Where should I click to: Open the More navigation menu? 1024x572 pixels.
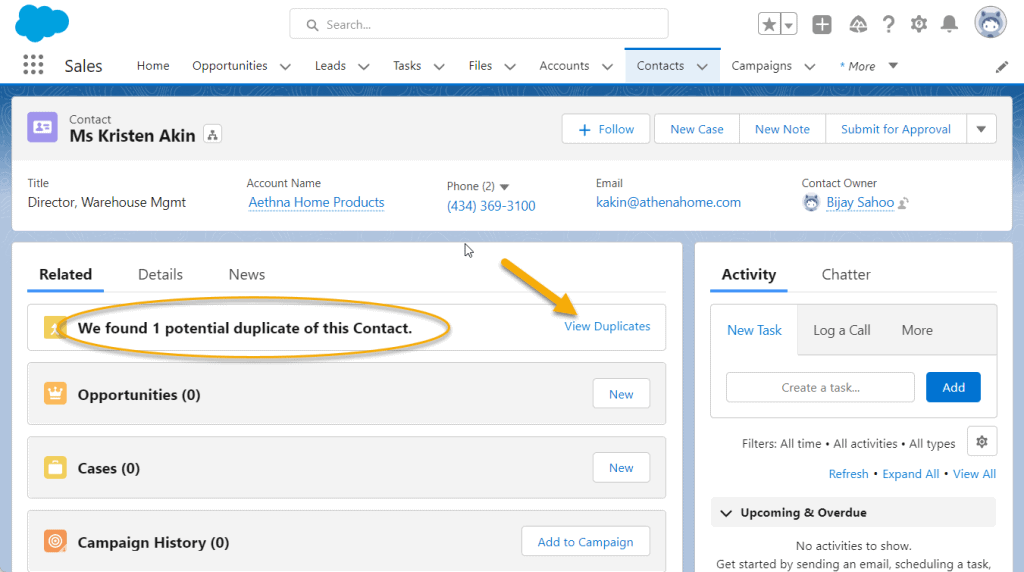click(x=869, y=66)
